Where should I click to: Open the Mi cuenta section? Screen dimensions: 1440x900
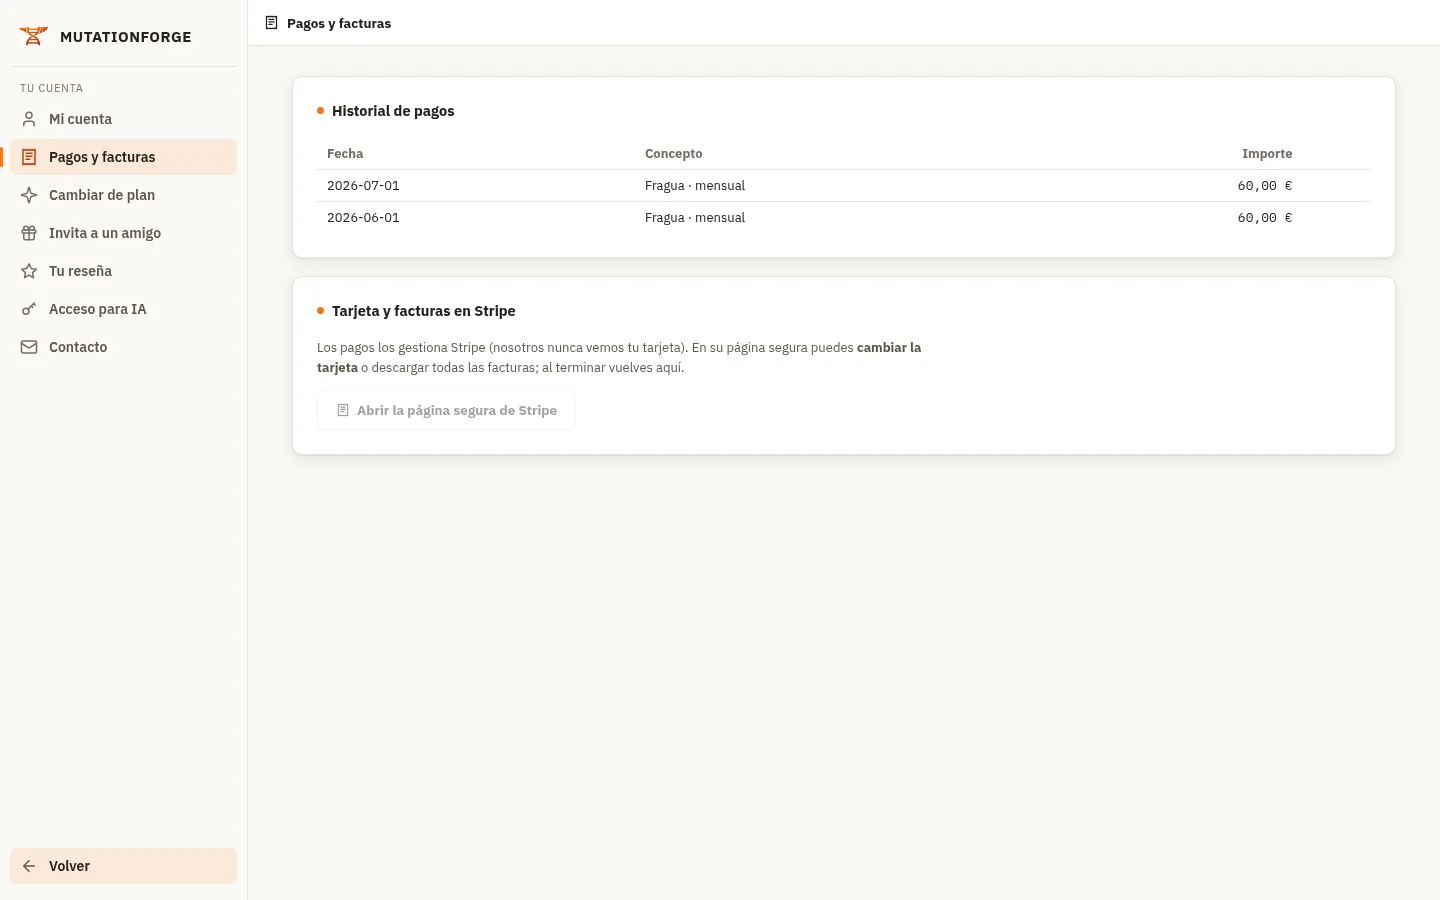point(123,119)
